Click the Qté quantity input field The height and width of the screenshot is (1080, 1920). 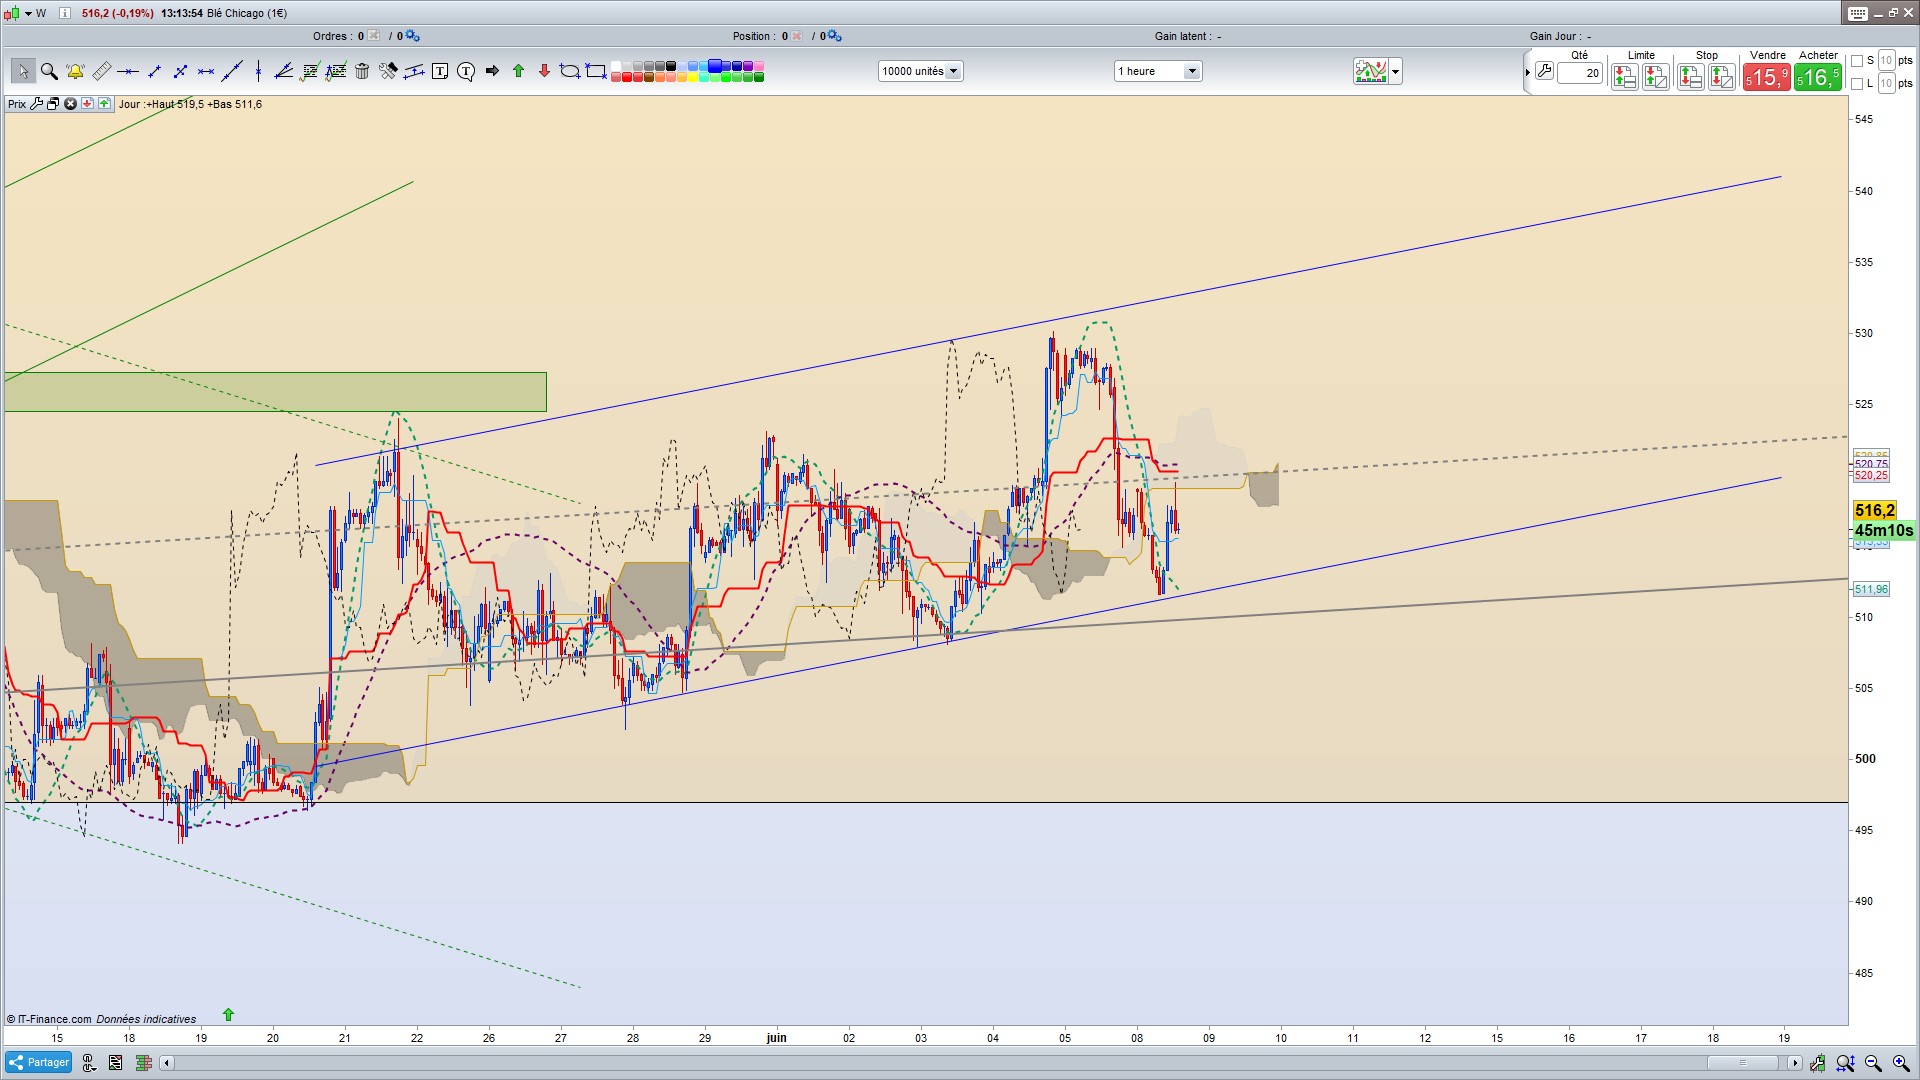point(1580,73)
